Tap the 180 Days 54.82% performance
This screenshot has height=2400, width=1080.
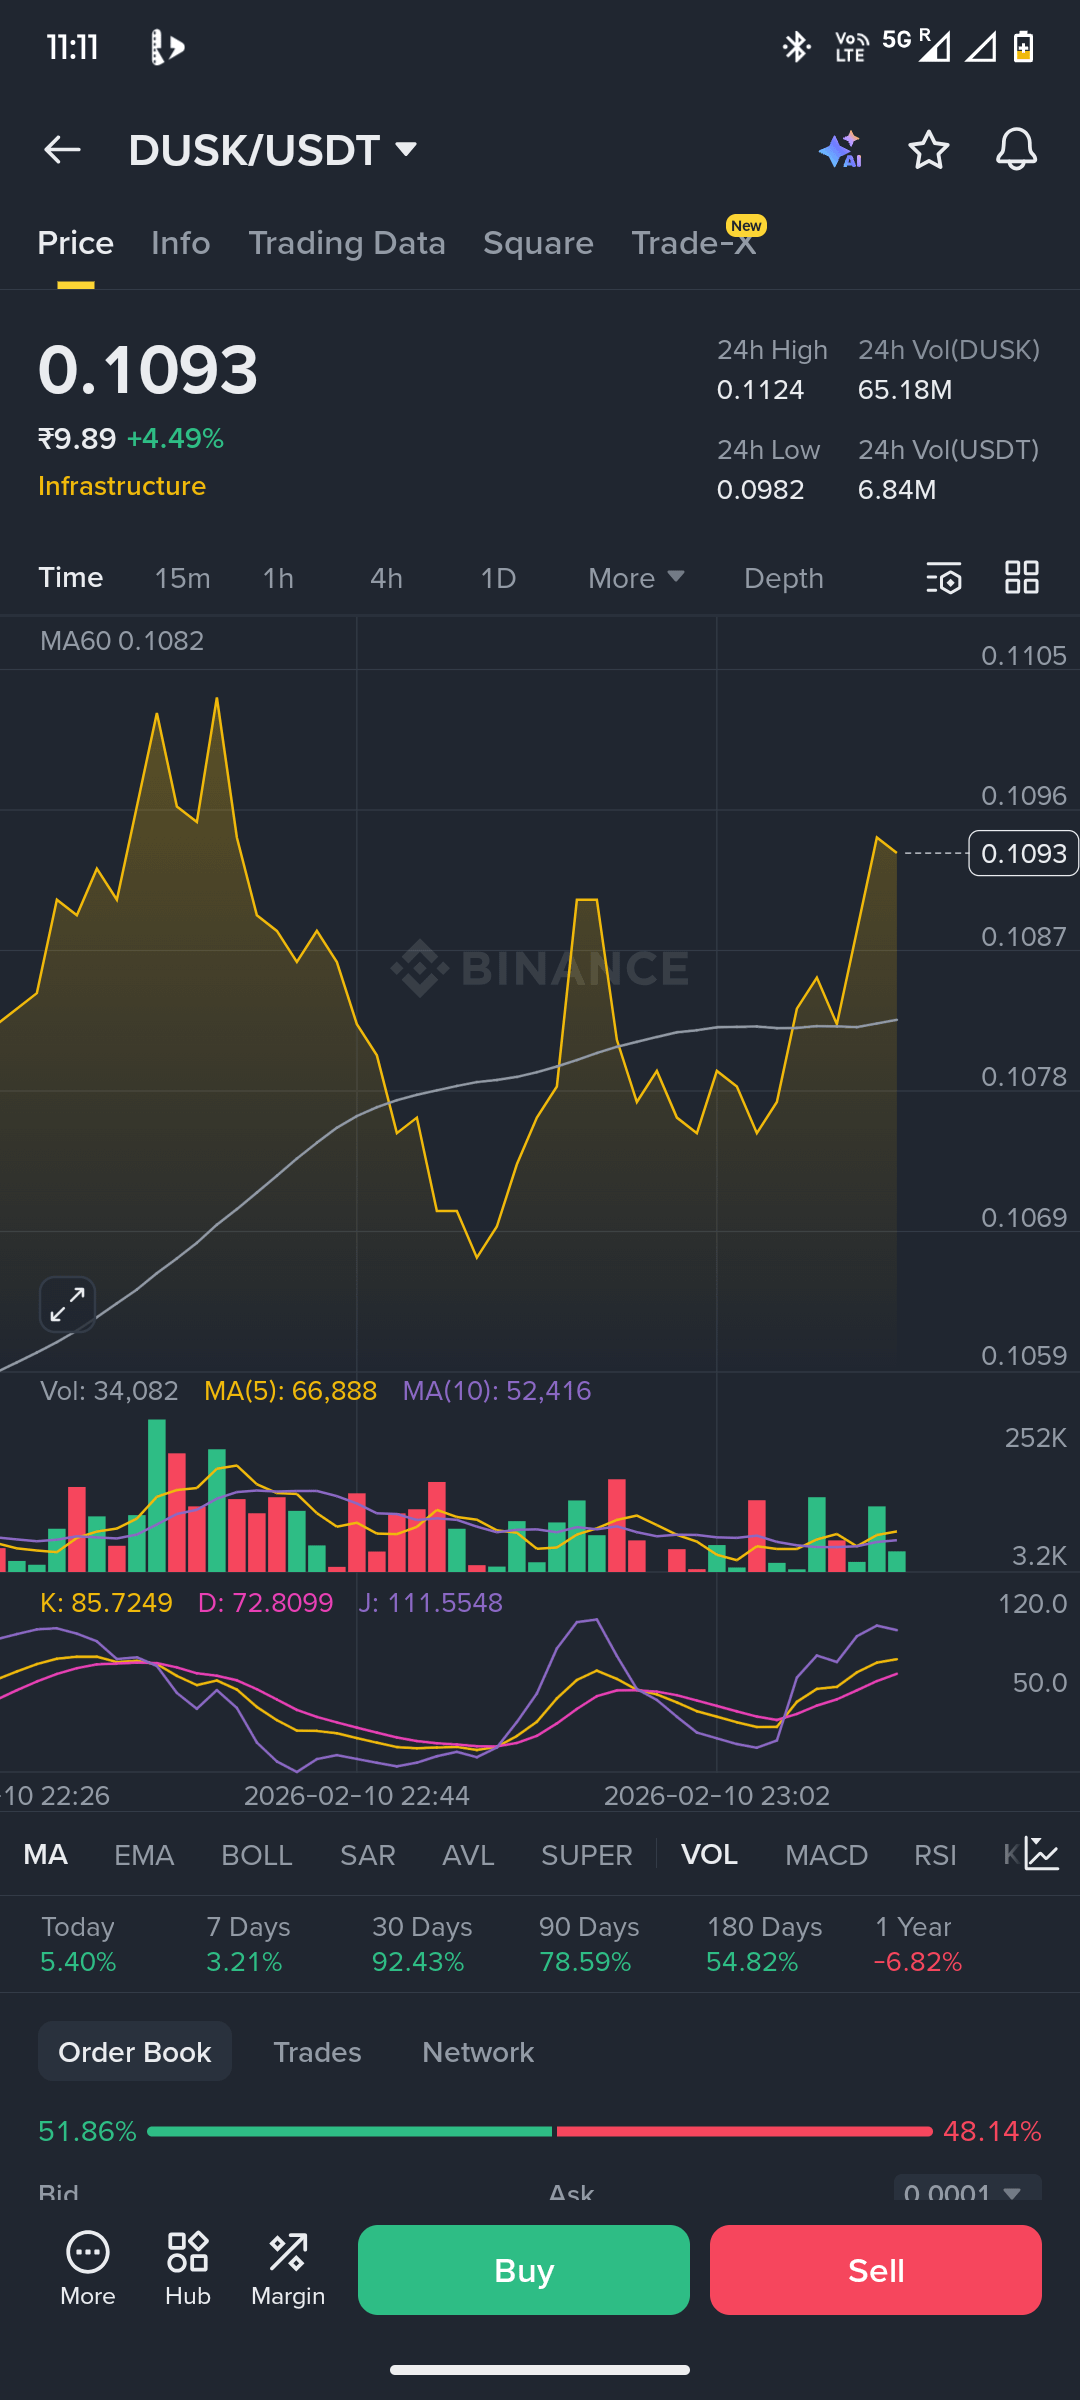[764, 1944]
